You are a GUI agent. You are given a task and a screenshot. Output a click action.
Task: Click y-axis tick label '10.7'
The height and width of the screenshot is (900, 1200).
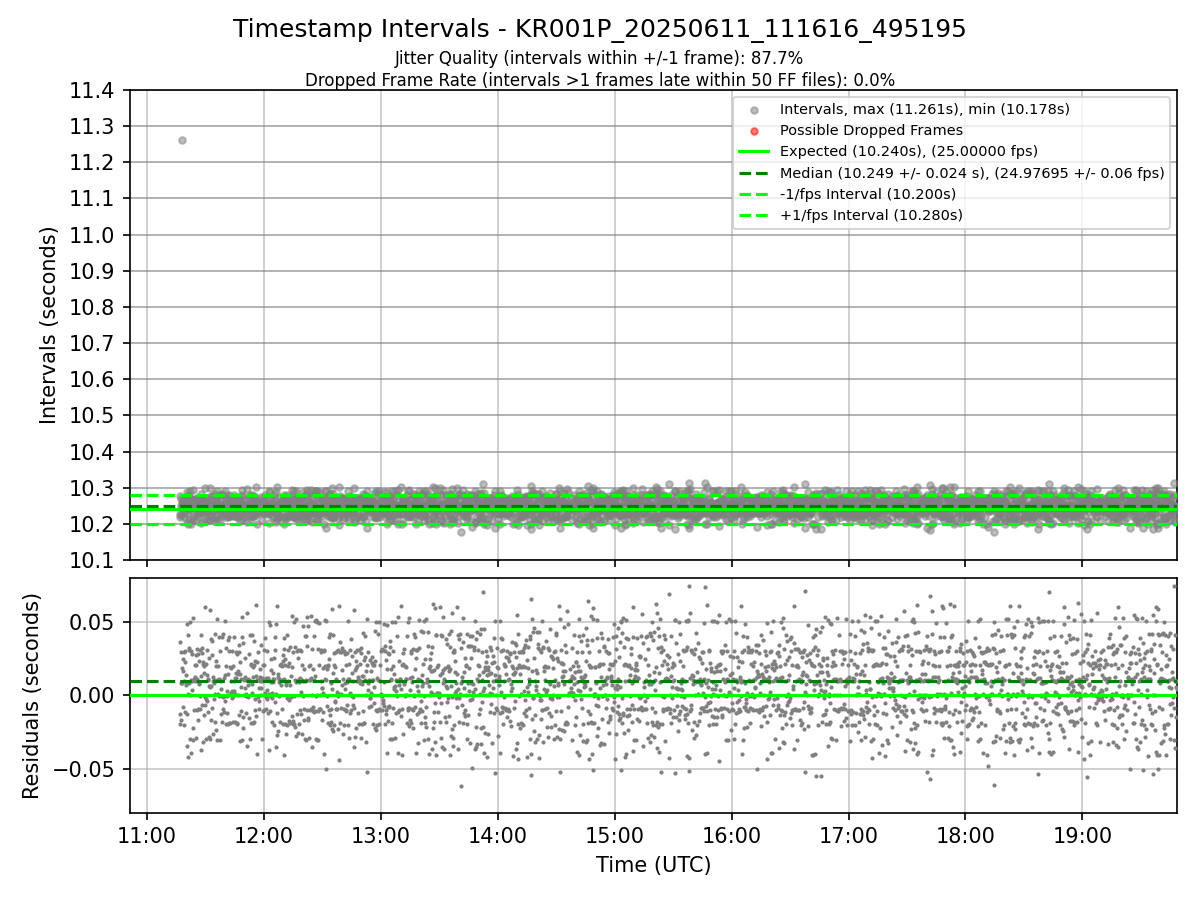click(94, 344)
